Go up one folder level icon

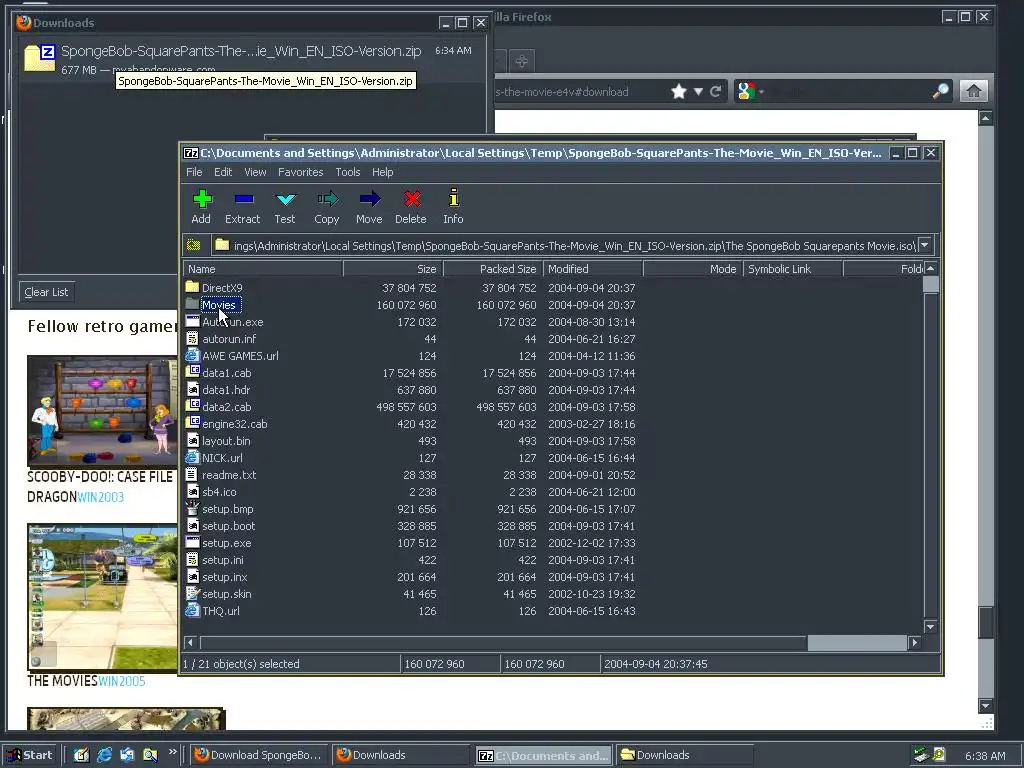[x=193, y=246]
